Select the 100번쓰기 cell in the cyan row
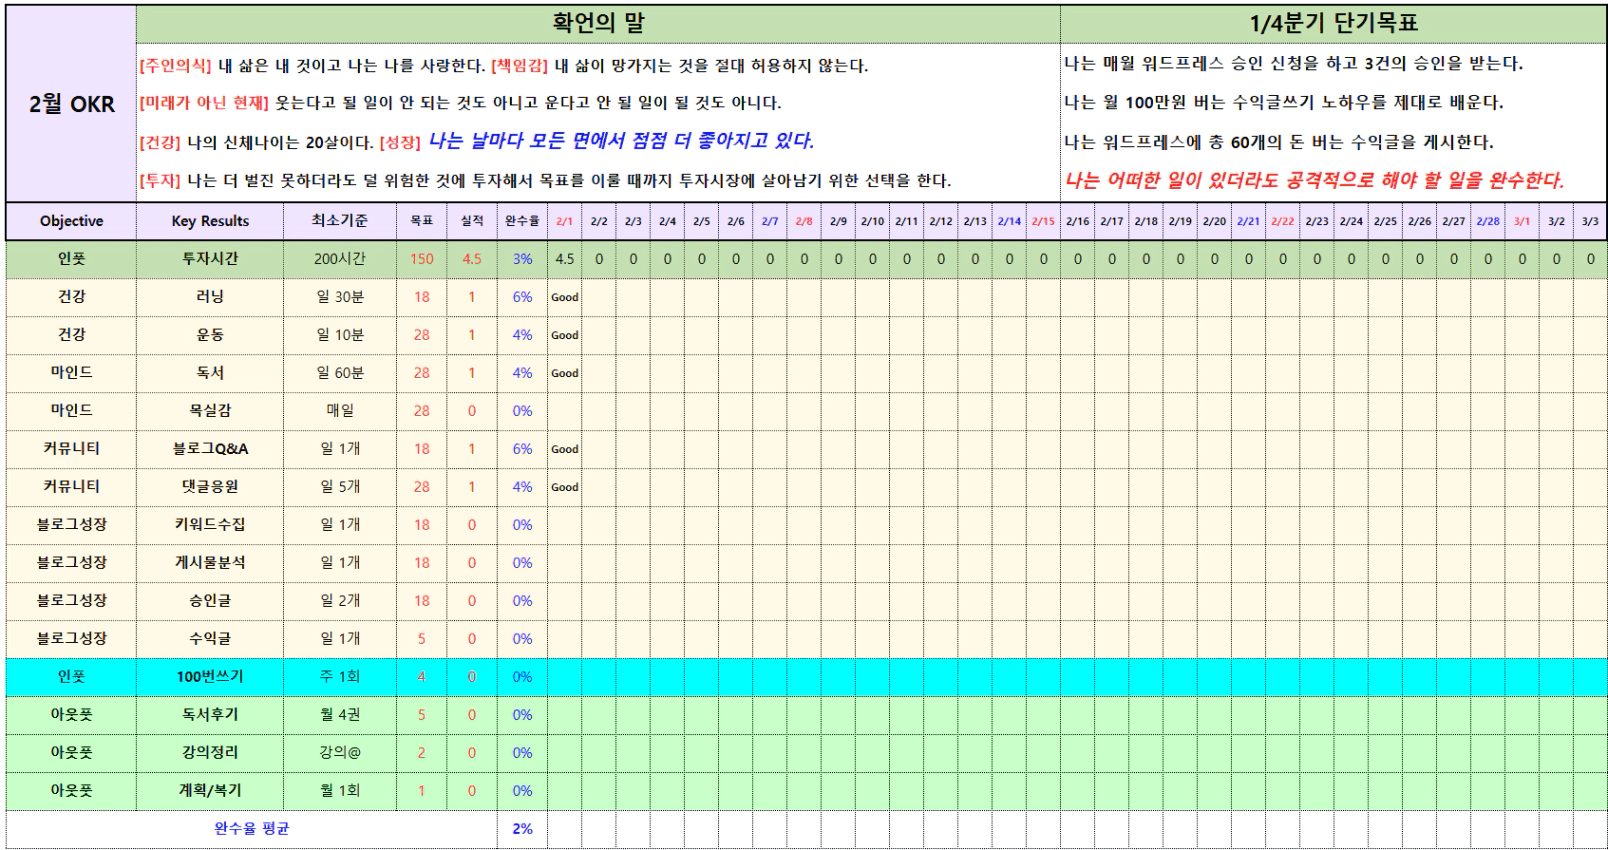 click(x=210, y=677)
